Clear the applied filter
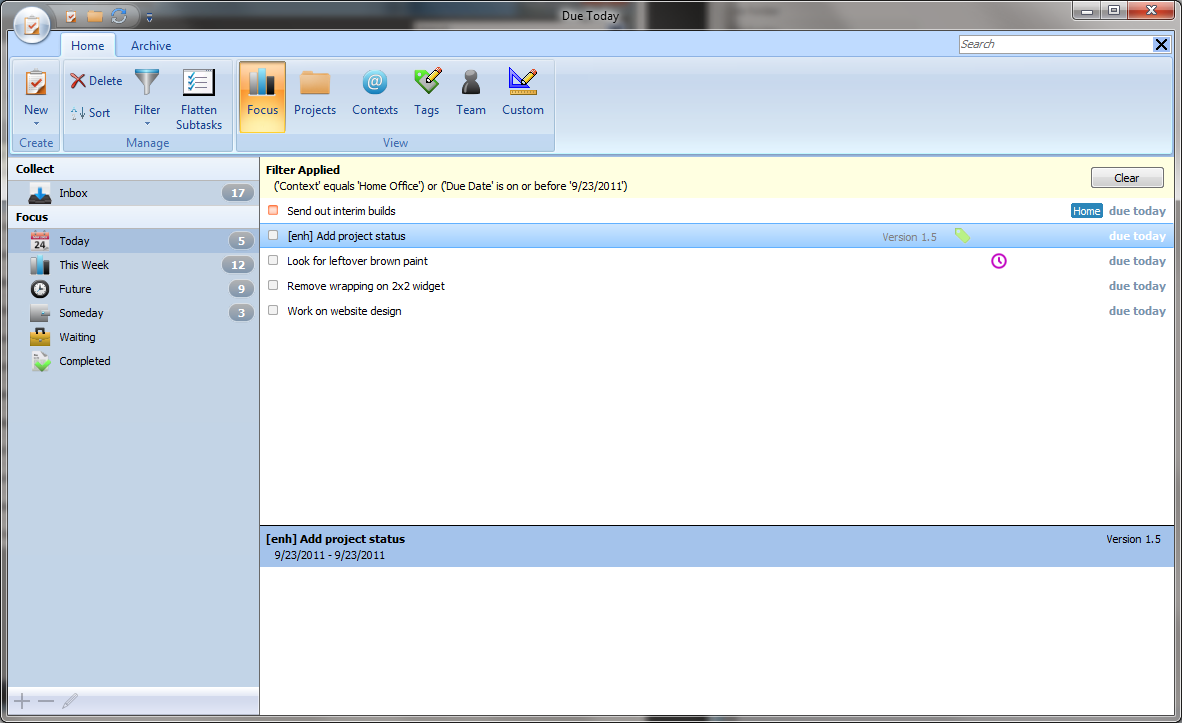Image resolution: width=1182 pixels, height=723 pixels. (1126, 178)
